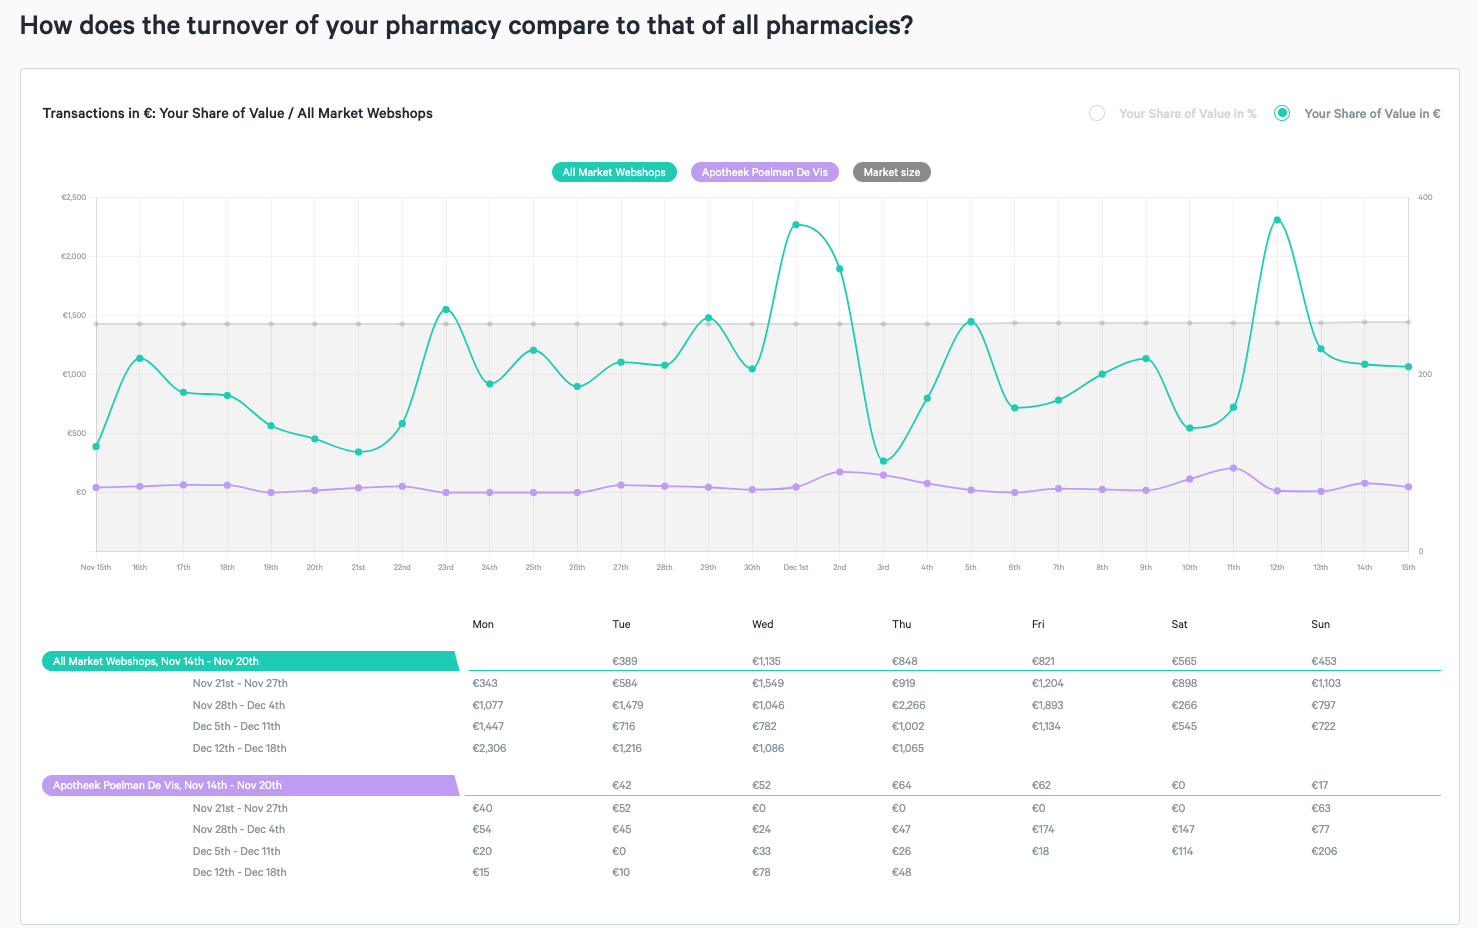Click the €389 market value cell

click(625, 661)
